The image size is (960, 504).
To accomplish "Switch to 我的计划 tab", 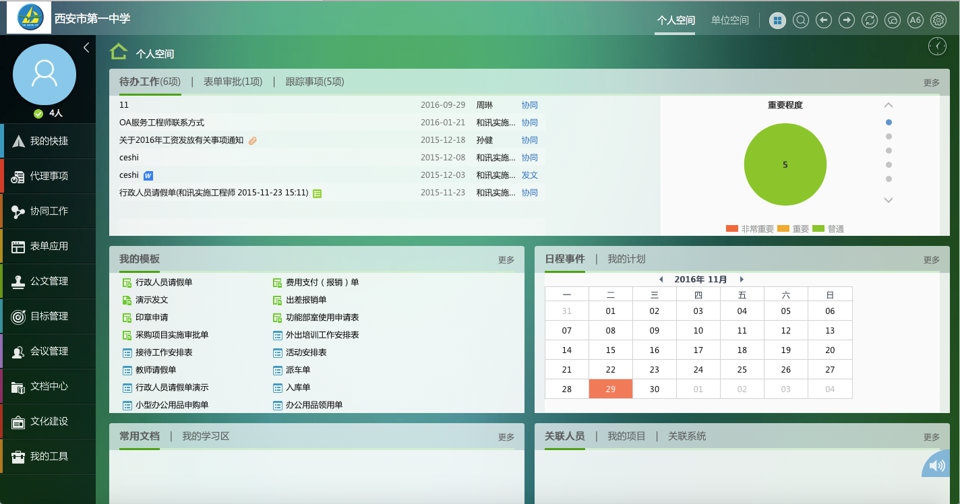I will [x=626, y=259].
